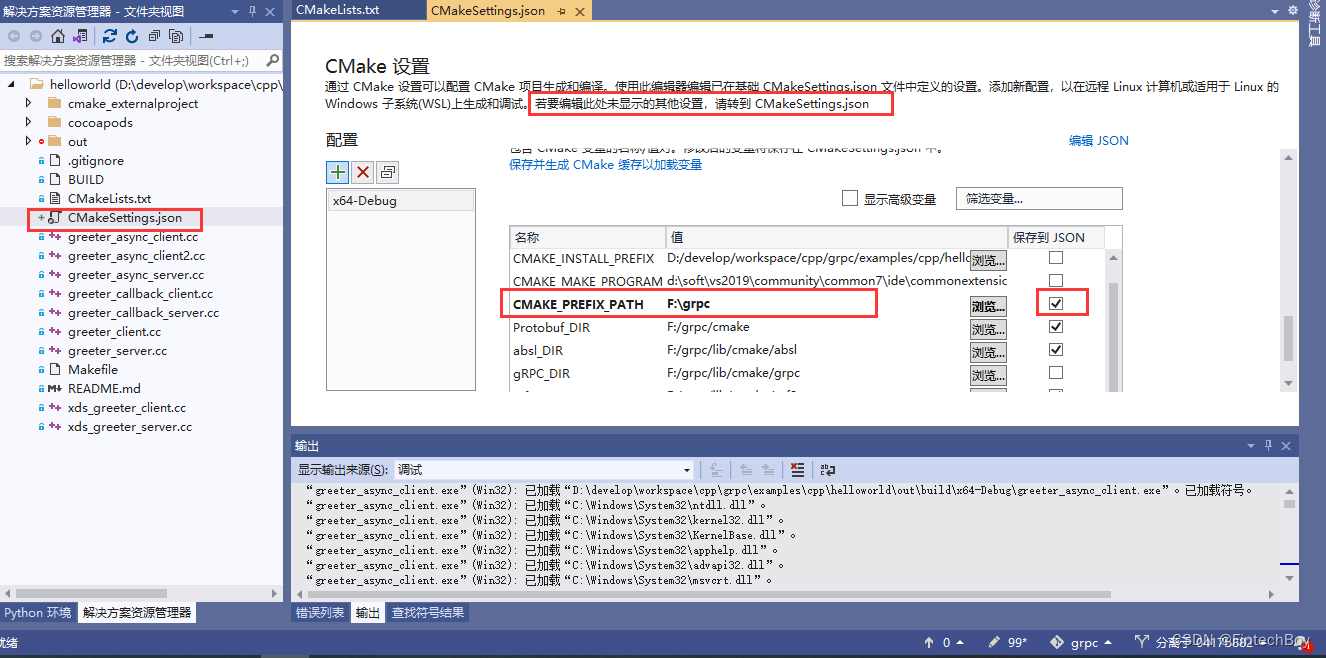Image resolution: width=1326 pixels, height=658 pixels.
Task: Click the find message icon in Output toolbar
Action: [716, 469]
